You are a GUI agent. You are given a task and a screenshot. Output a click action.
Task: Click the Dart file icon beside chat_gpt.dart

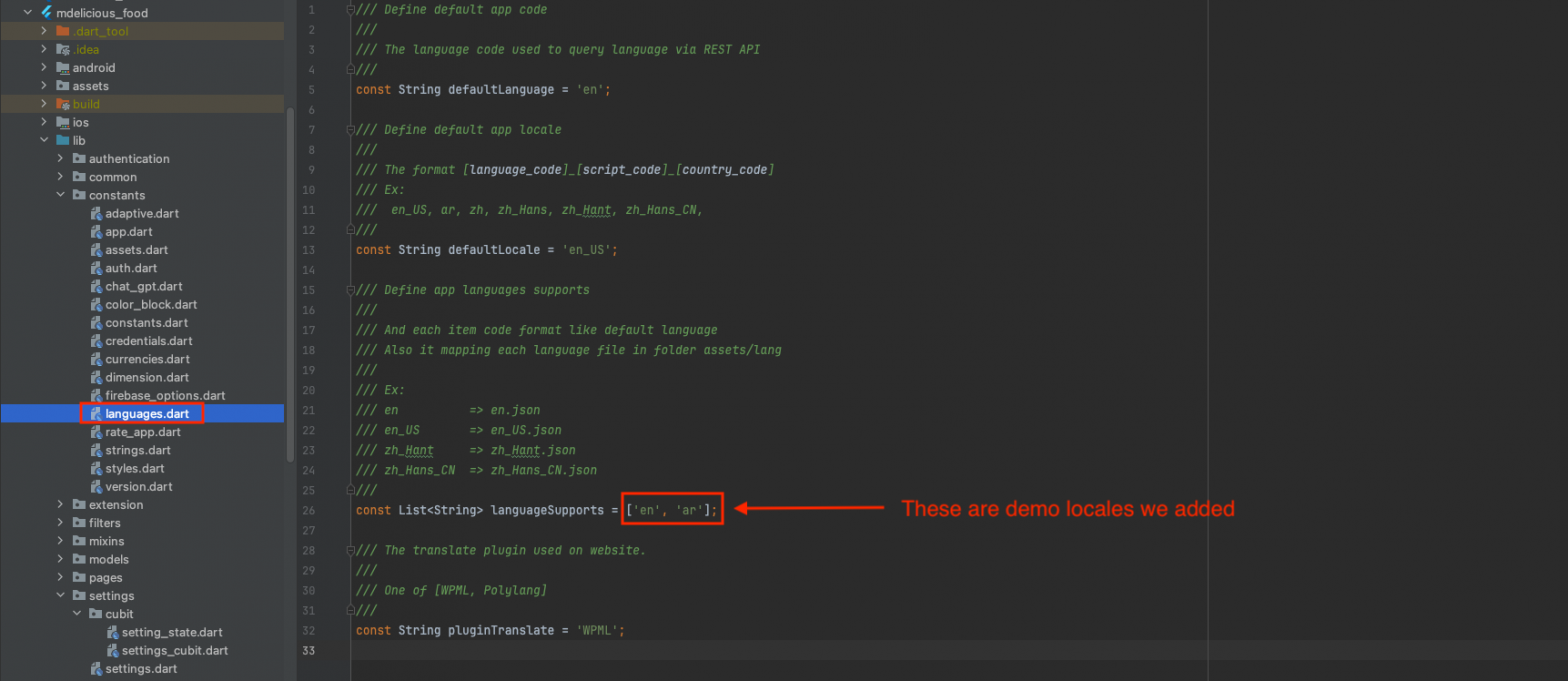[x=96, y=287]
